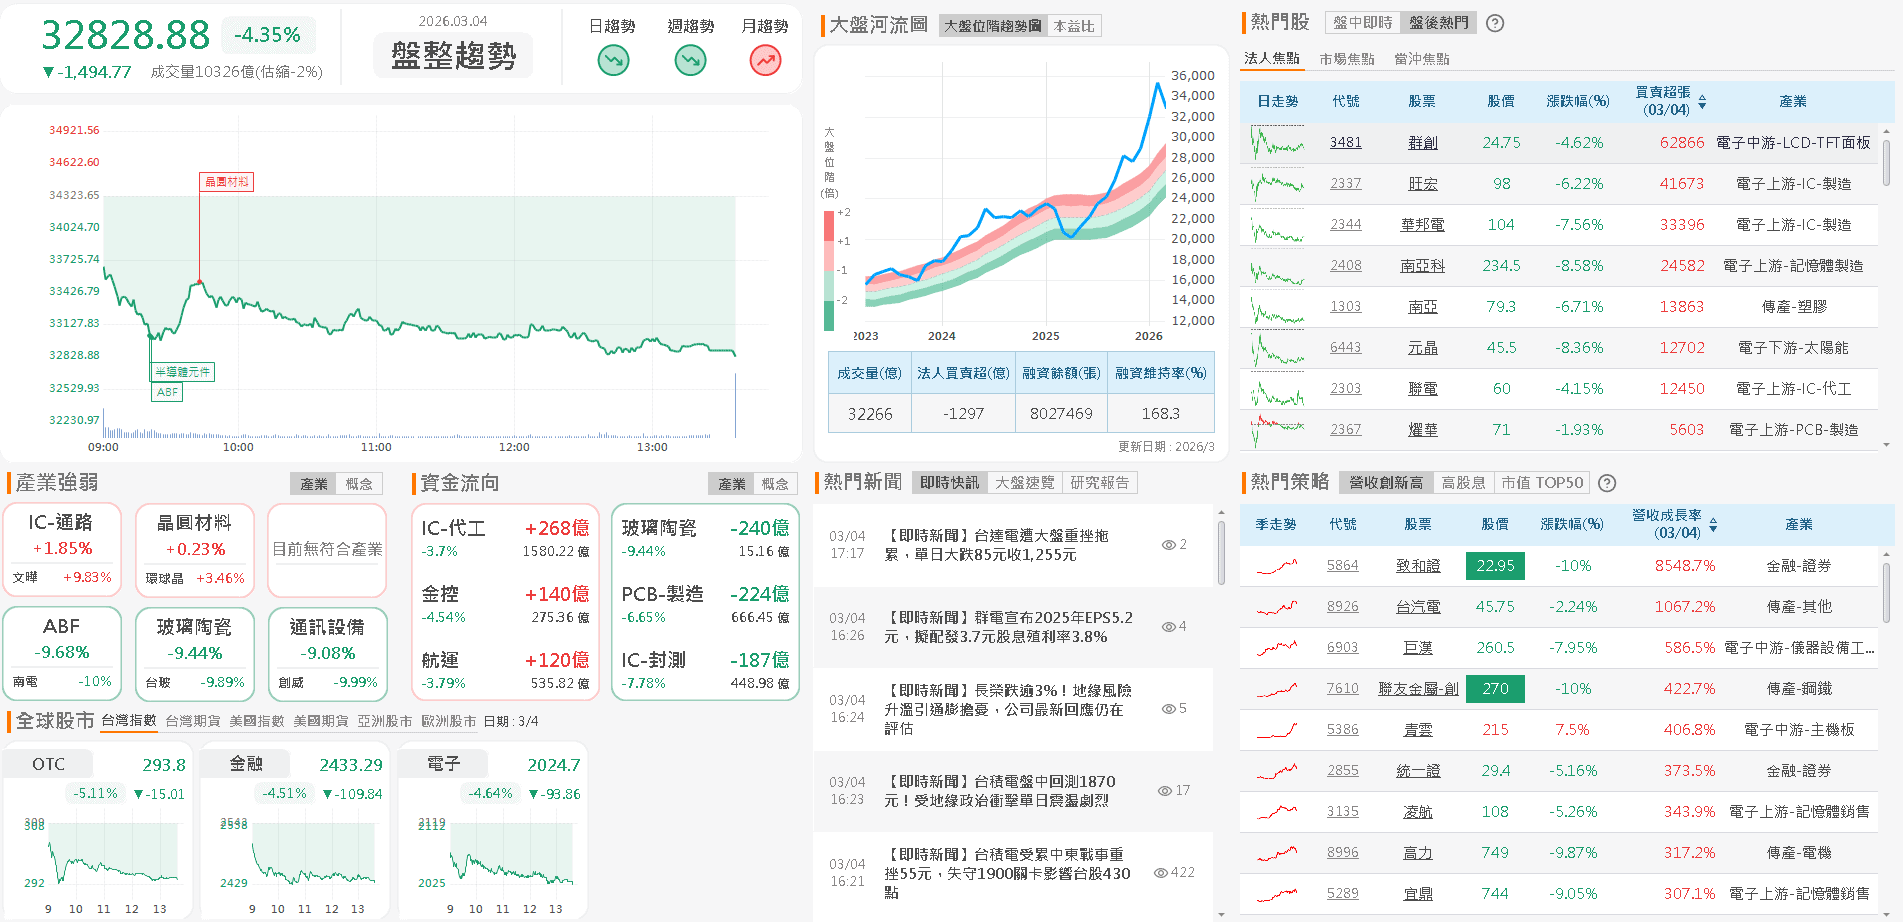Open stock link 群創
The width and height of the screenshot is (1903, 922).
point(1423,142)
